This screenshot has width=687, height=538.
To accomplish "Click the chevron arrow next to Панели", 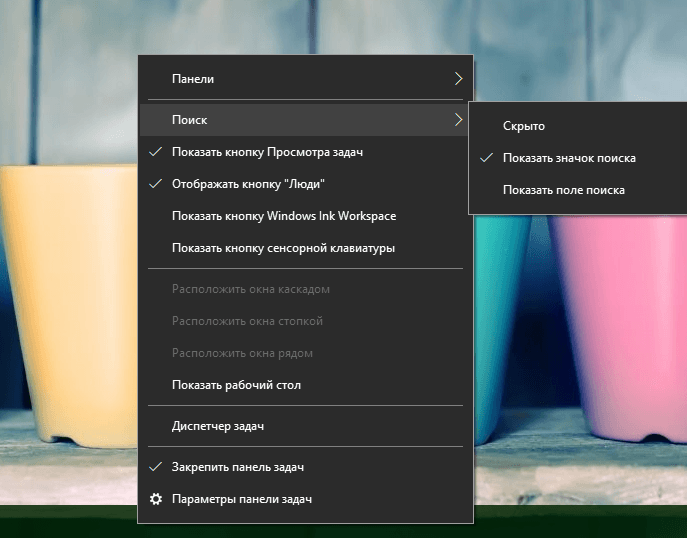I will (x=458, y=79).
